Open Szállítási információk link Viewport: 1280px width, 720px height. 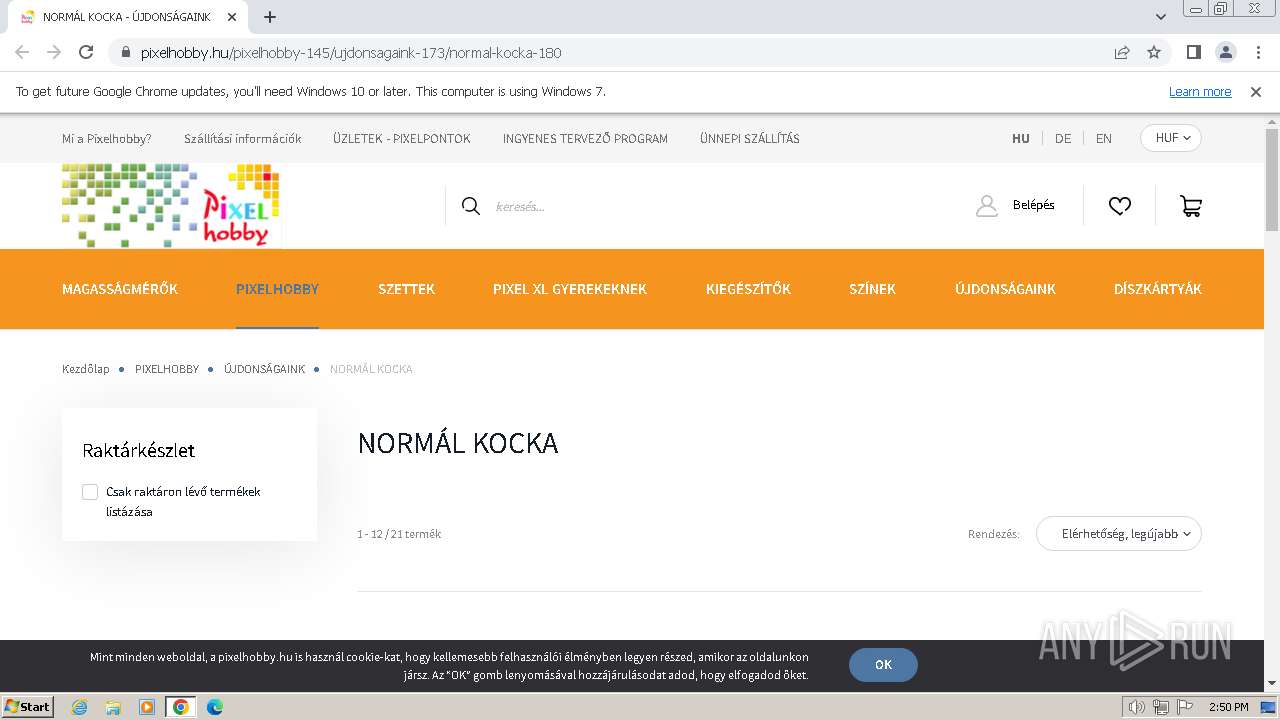pos(243,139)
